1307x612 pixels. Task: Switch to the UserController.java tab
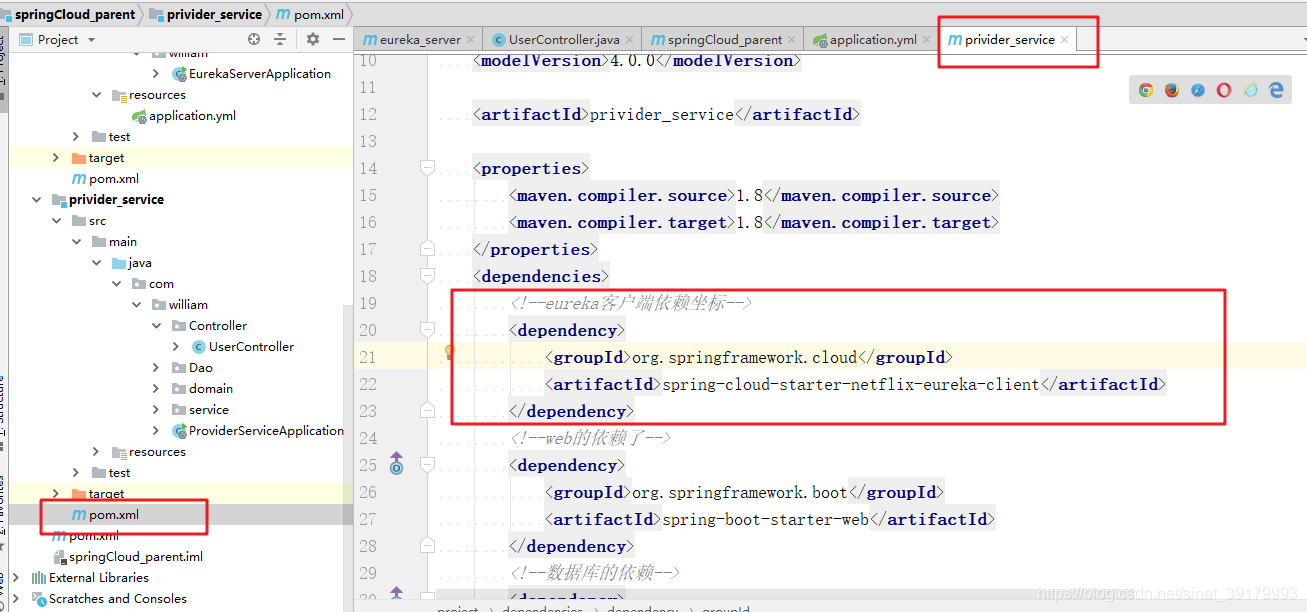click(x=564, y=40)
